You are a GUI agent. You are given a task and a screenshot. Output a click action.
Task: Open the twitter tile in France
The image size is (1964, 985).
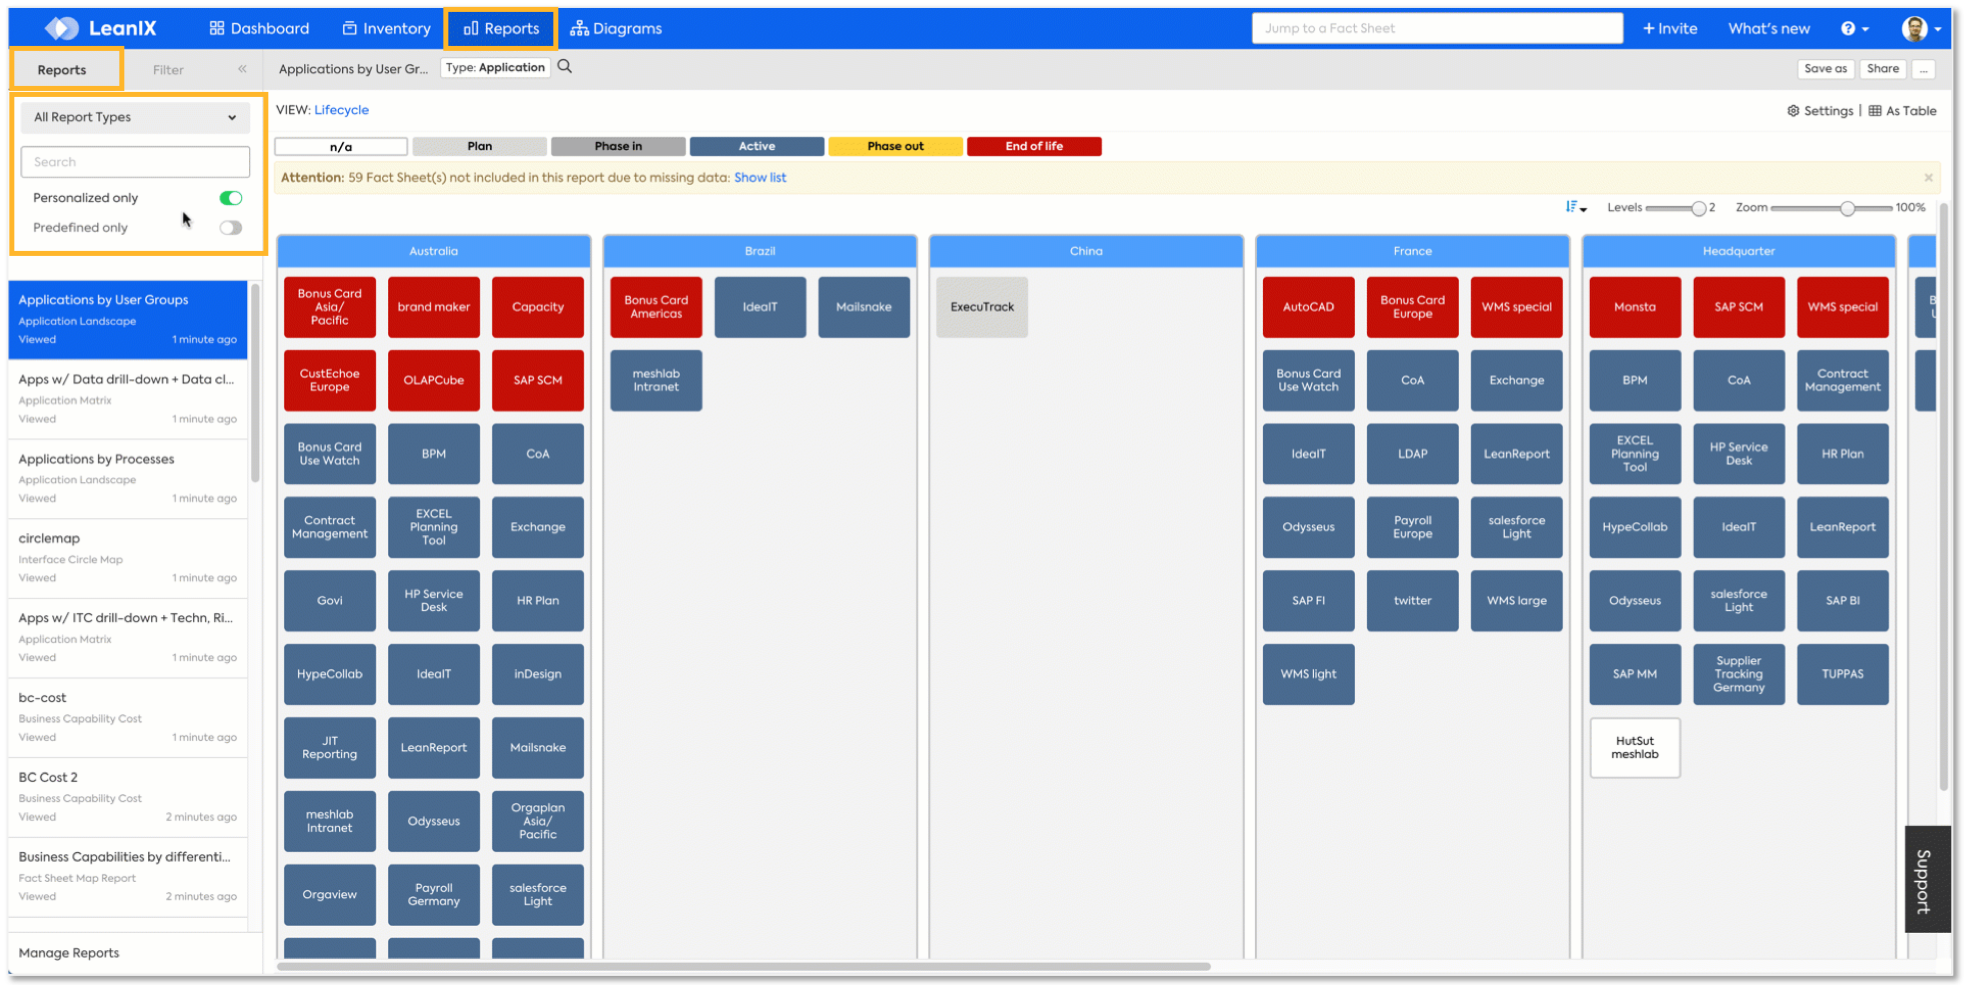1412,601
